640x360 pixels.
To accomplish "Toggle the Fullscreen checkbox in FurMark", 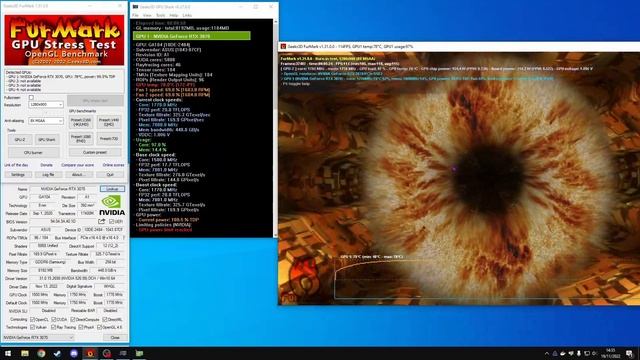I will pyautogui.click(x=31, y=98).
